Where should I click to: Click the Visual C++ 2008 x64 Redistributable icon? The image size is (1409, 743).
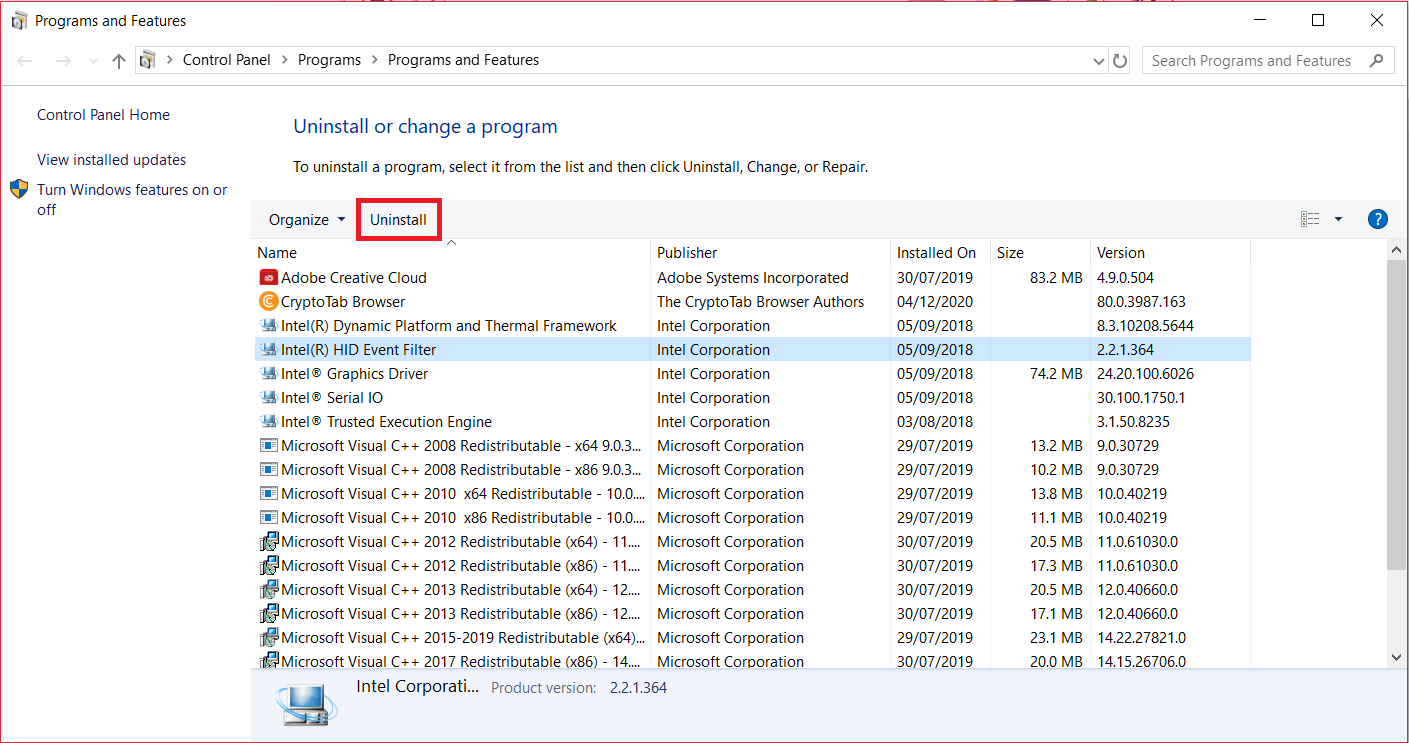tap(268, 446)
